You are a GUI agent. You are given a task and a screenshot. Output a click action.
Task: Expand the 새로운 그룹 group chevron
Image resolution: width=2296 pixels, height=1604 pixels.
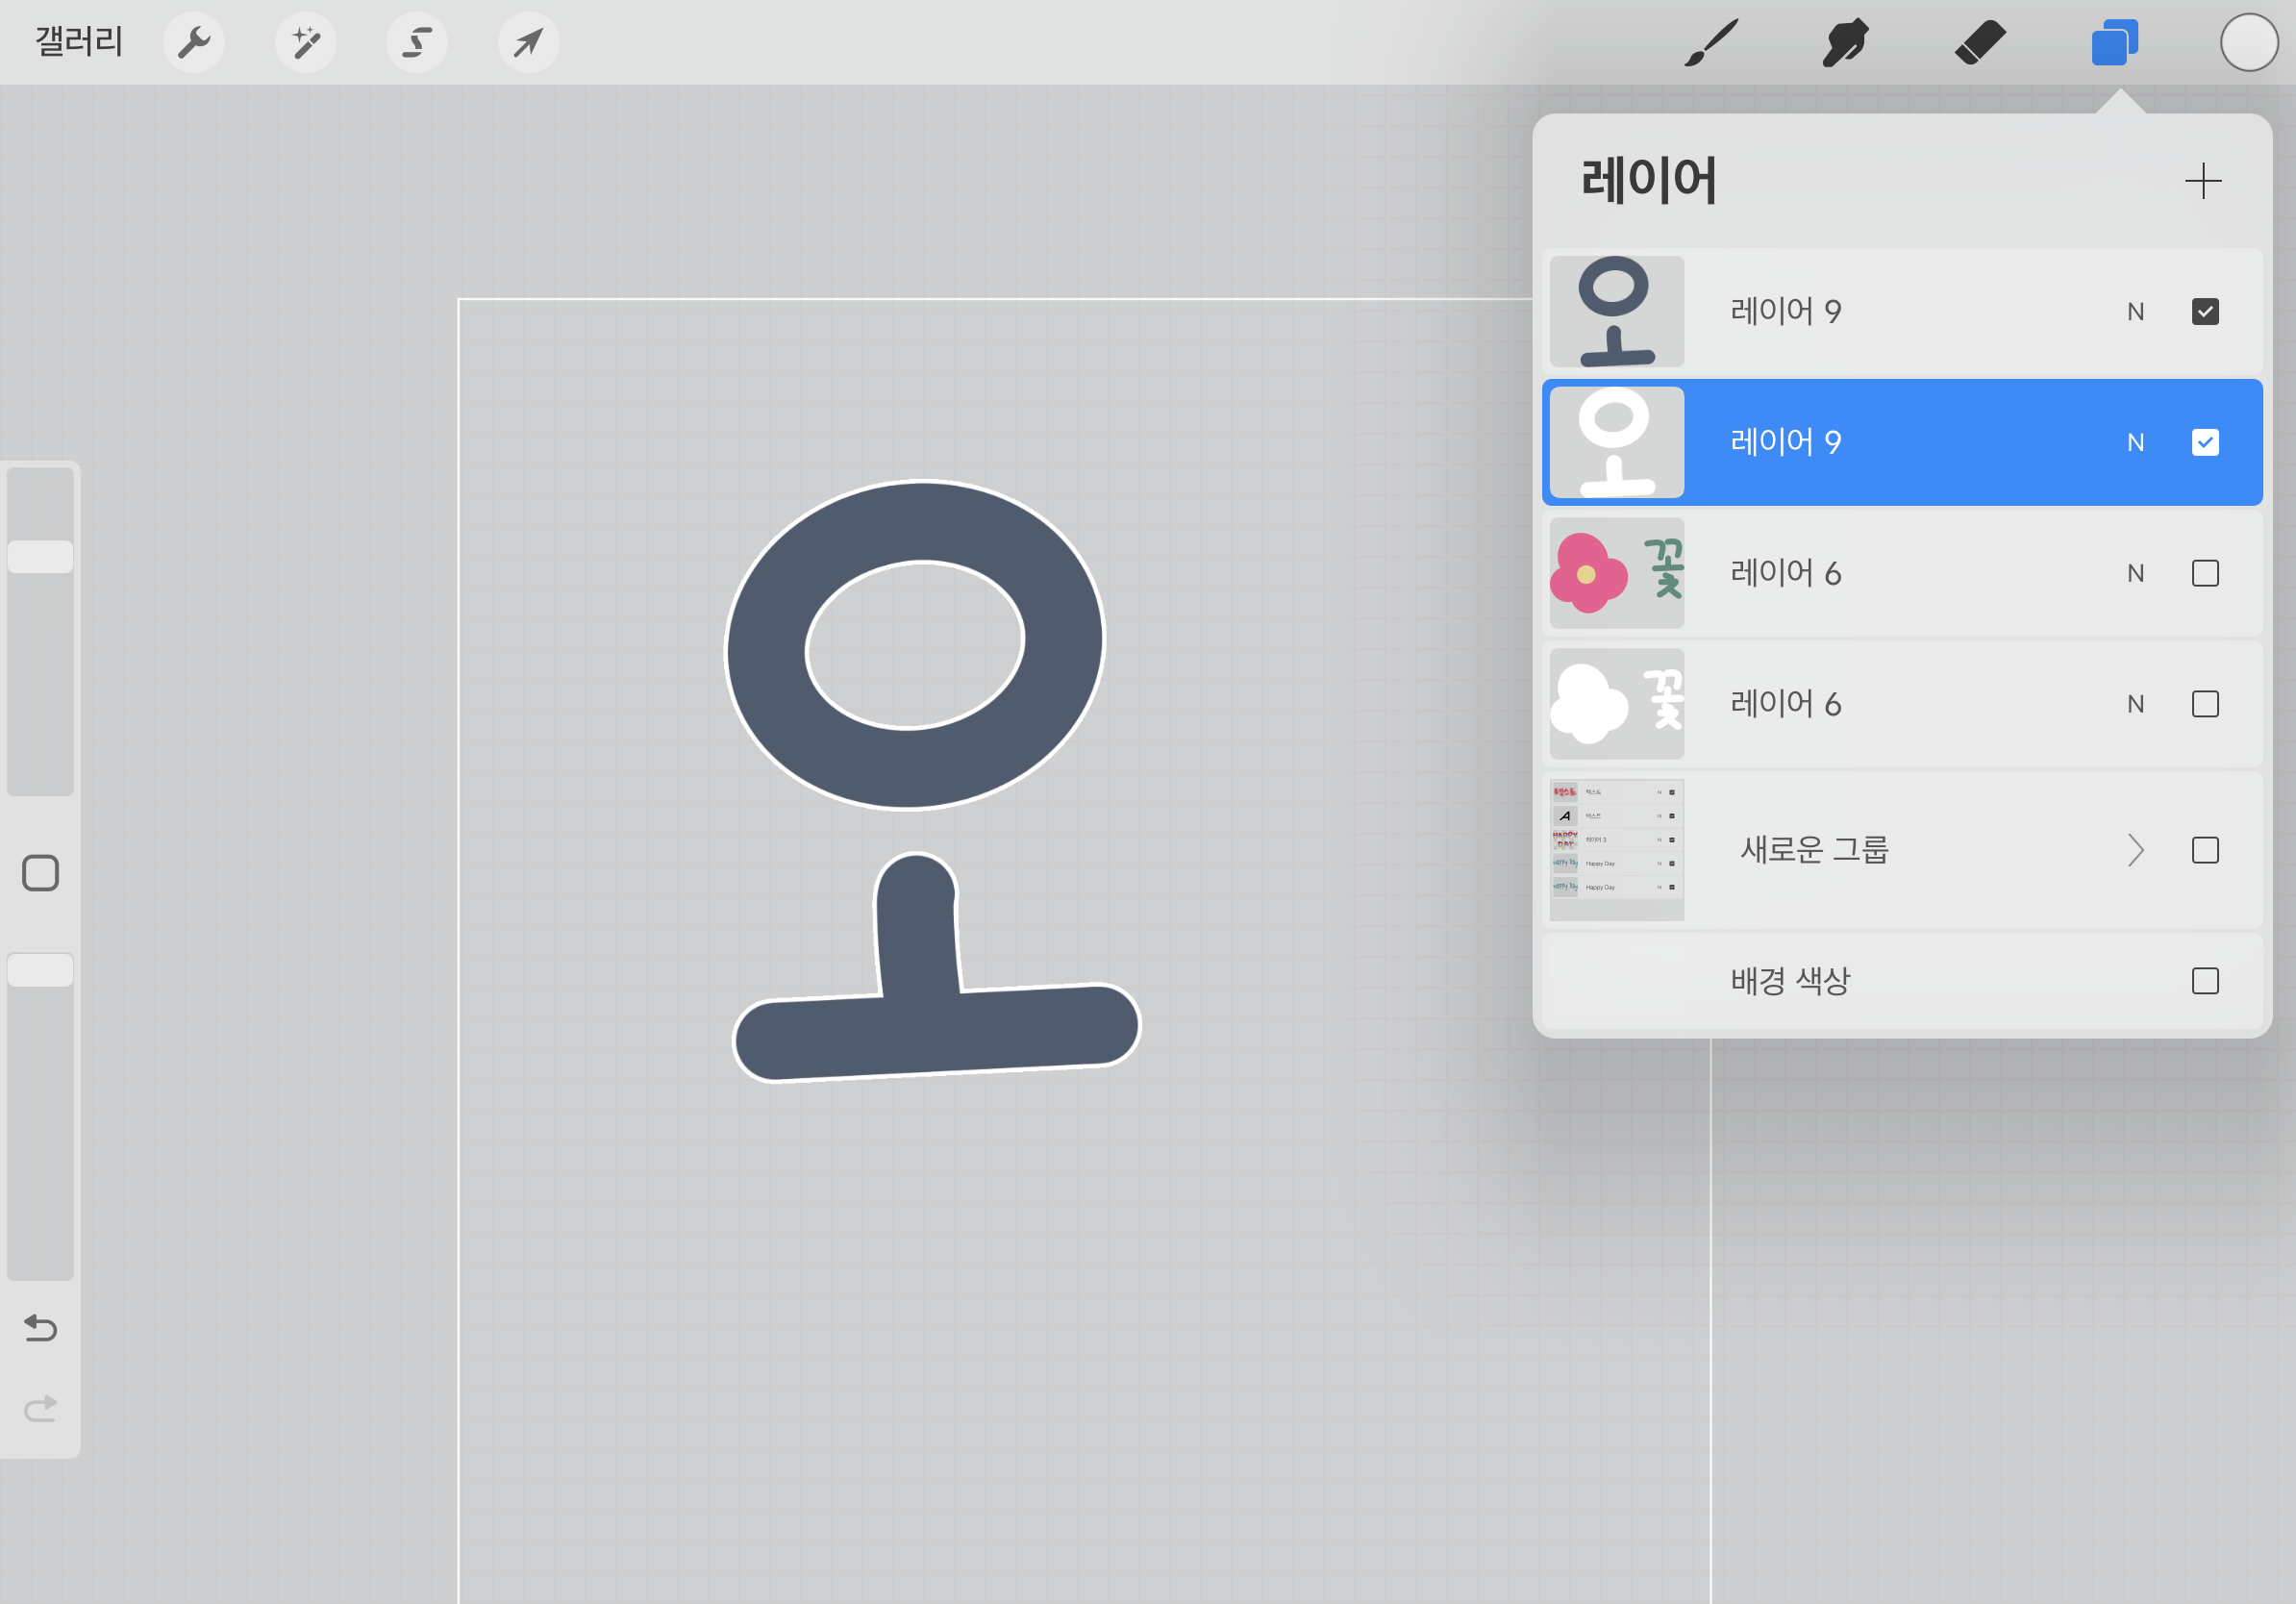click(2135, 850)
